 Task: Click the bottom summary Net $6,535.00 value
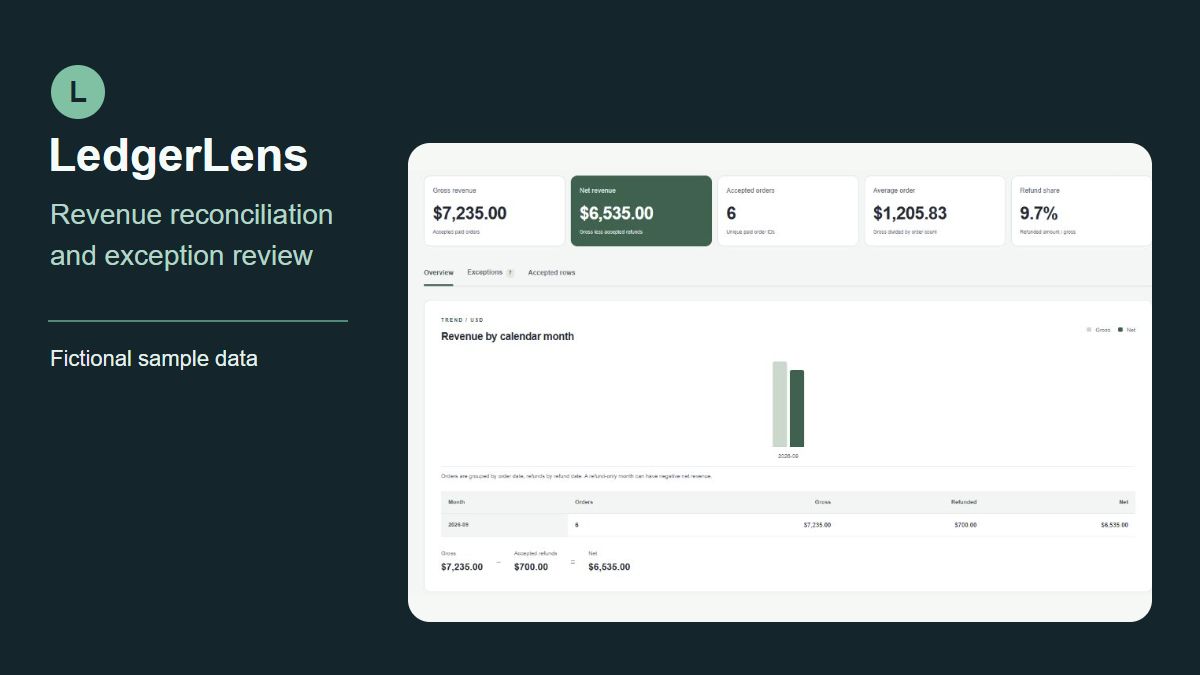click(x=609, y=567)
